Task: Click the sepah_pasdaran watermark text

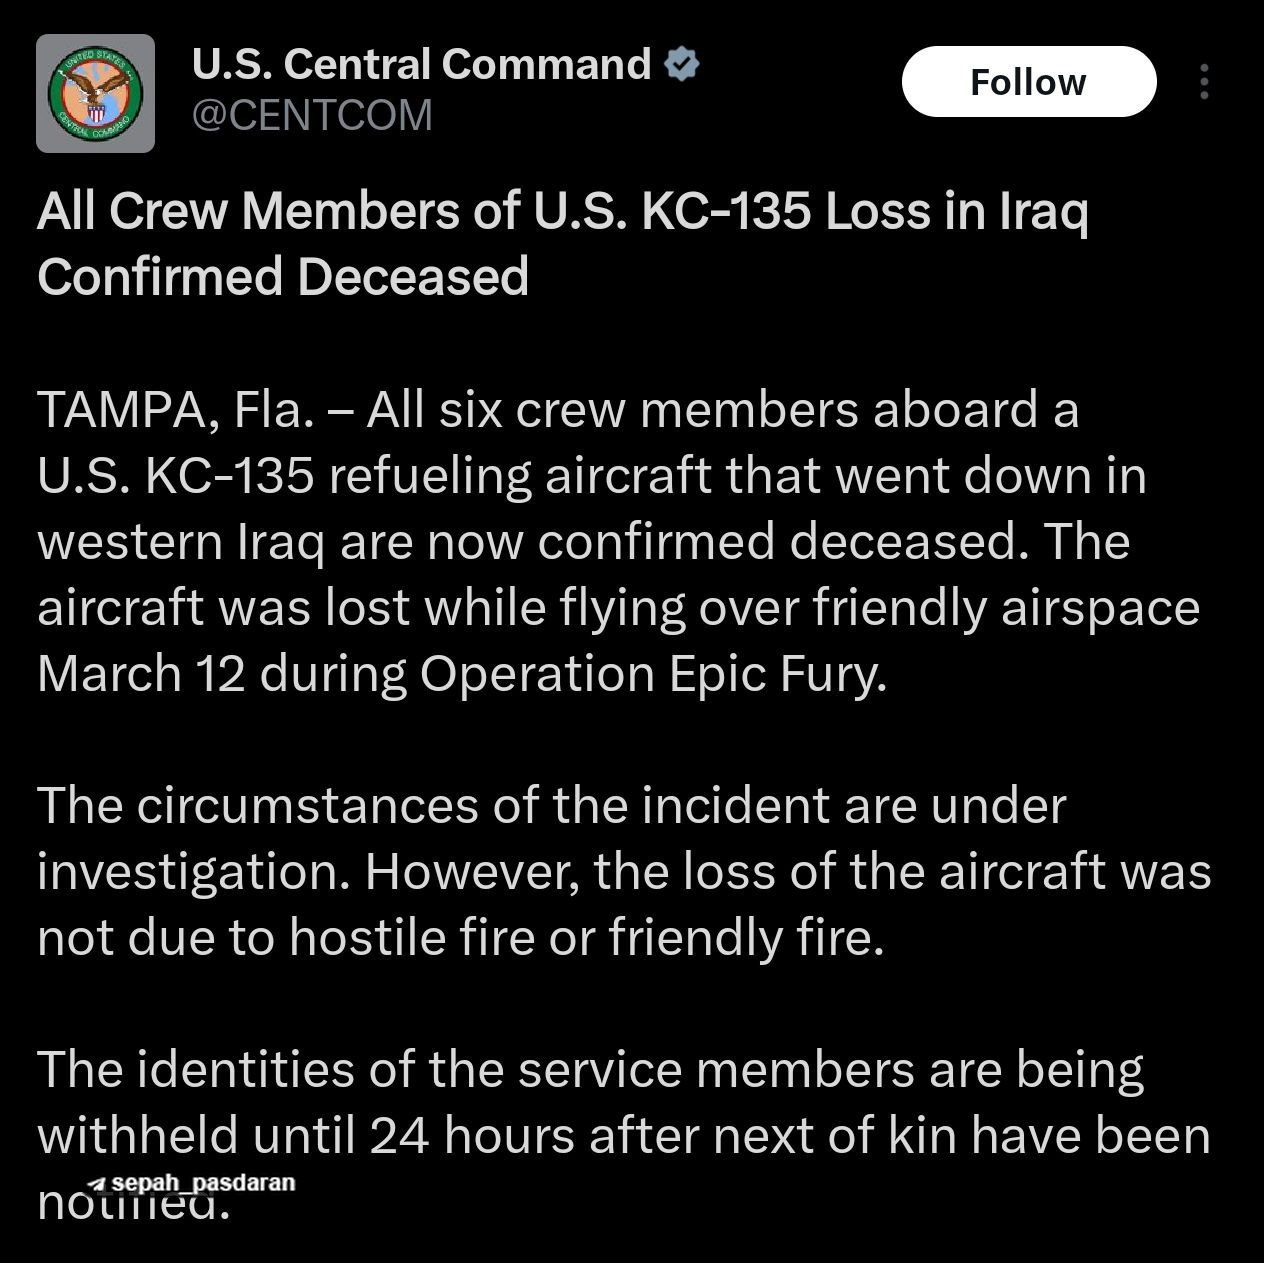Action: click(x=203, y=1183)
